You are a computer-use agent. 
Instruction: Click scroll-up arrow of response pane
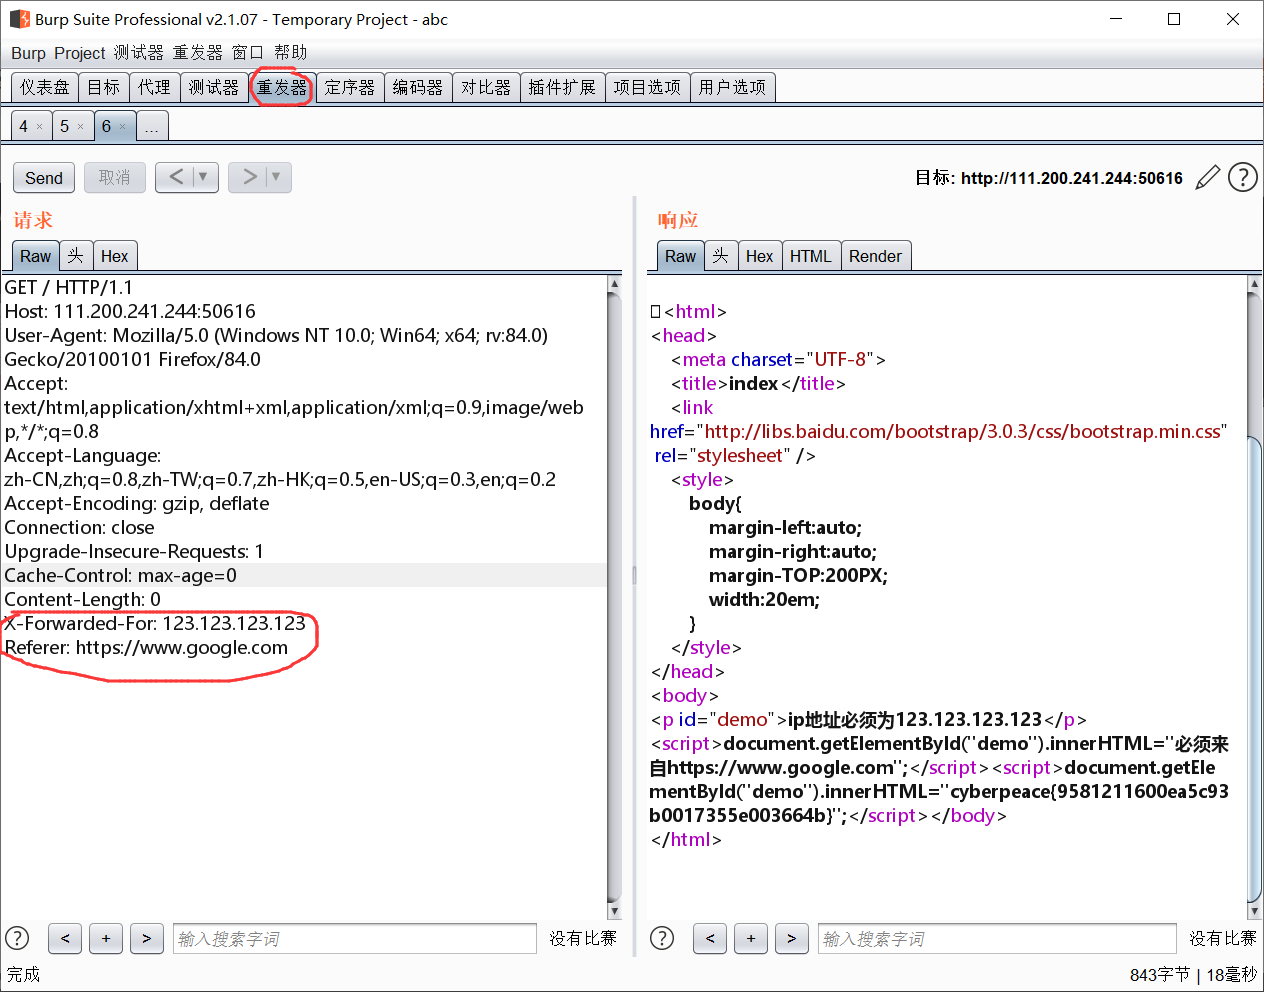(1254, 284)
